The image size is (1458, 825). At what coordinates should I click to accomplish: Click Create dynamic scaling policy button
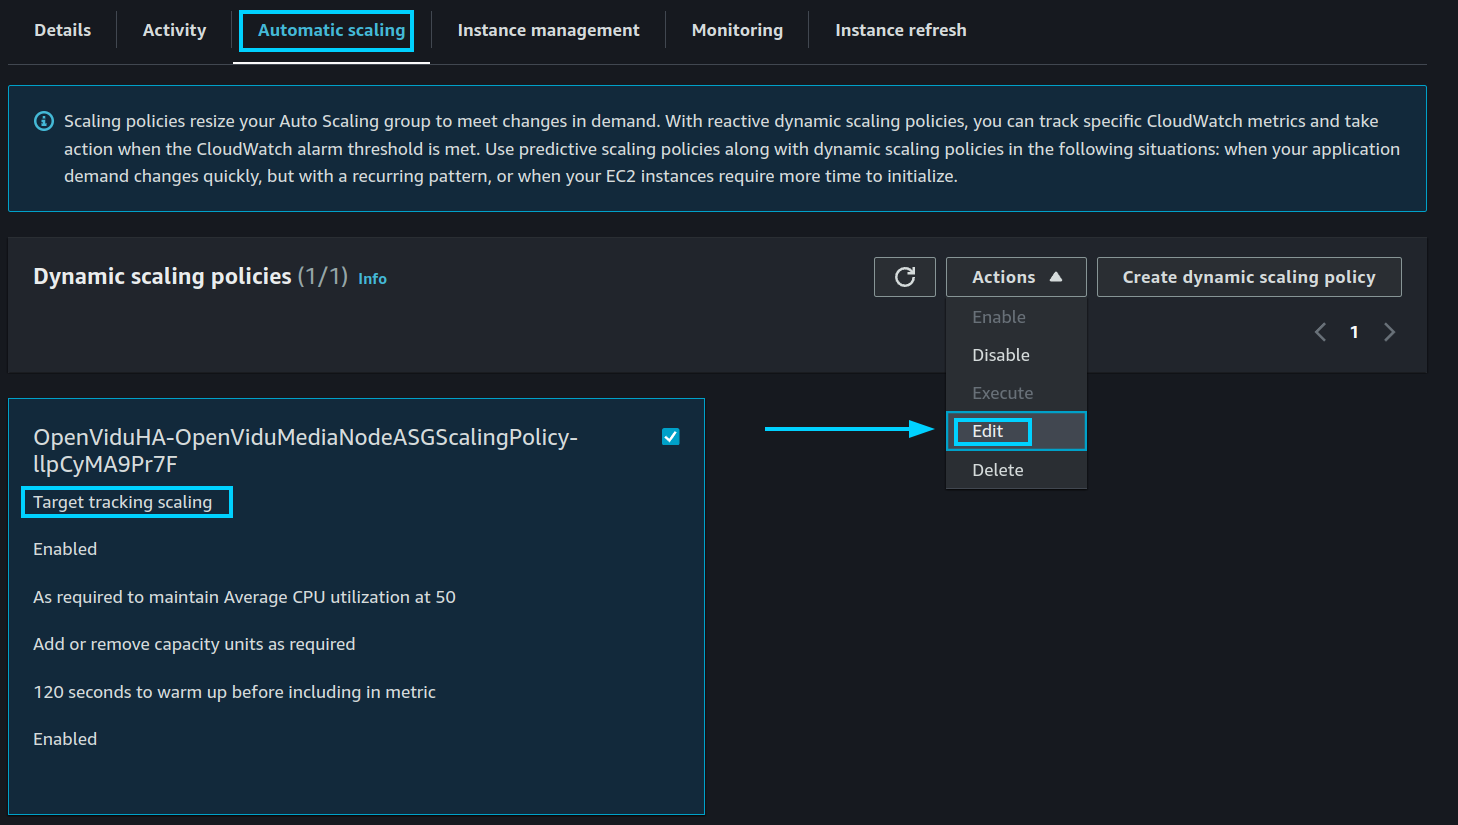[1248, 277]
